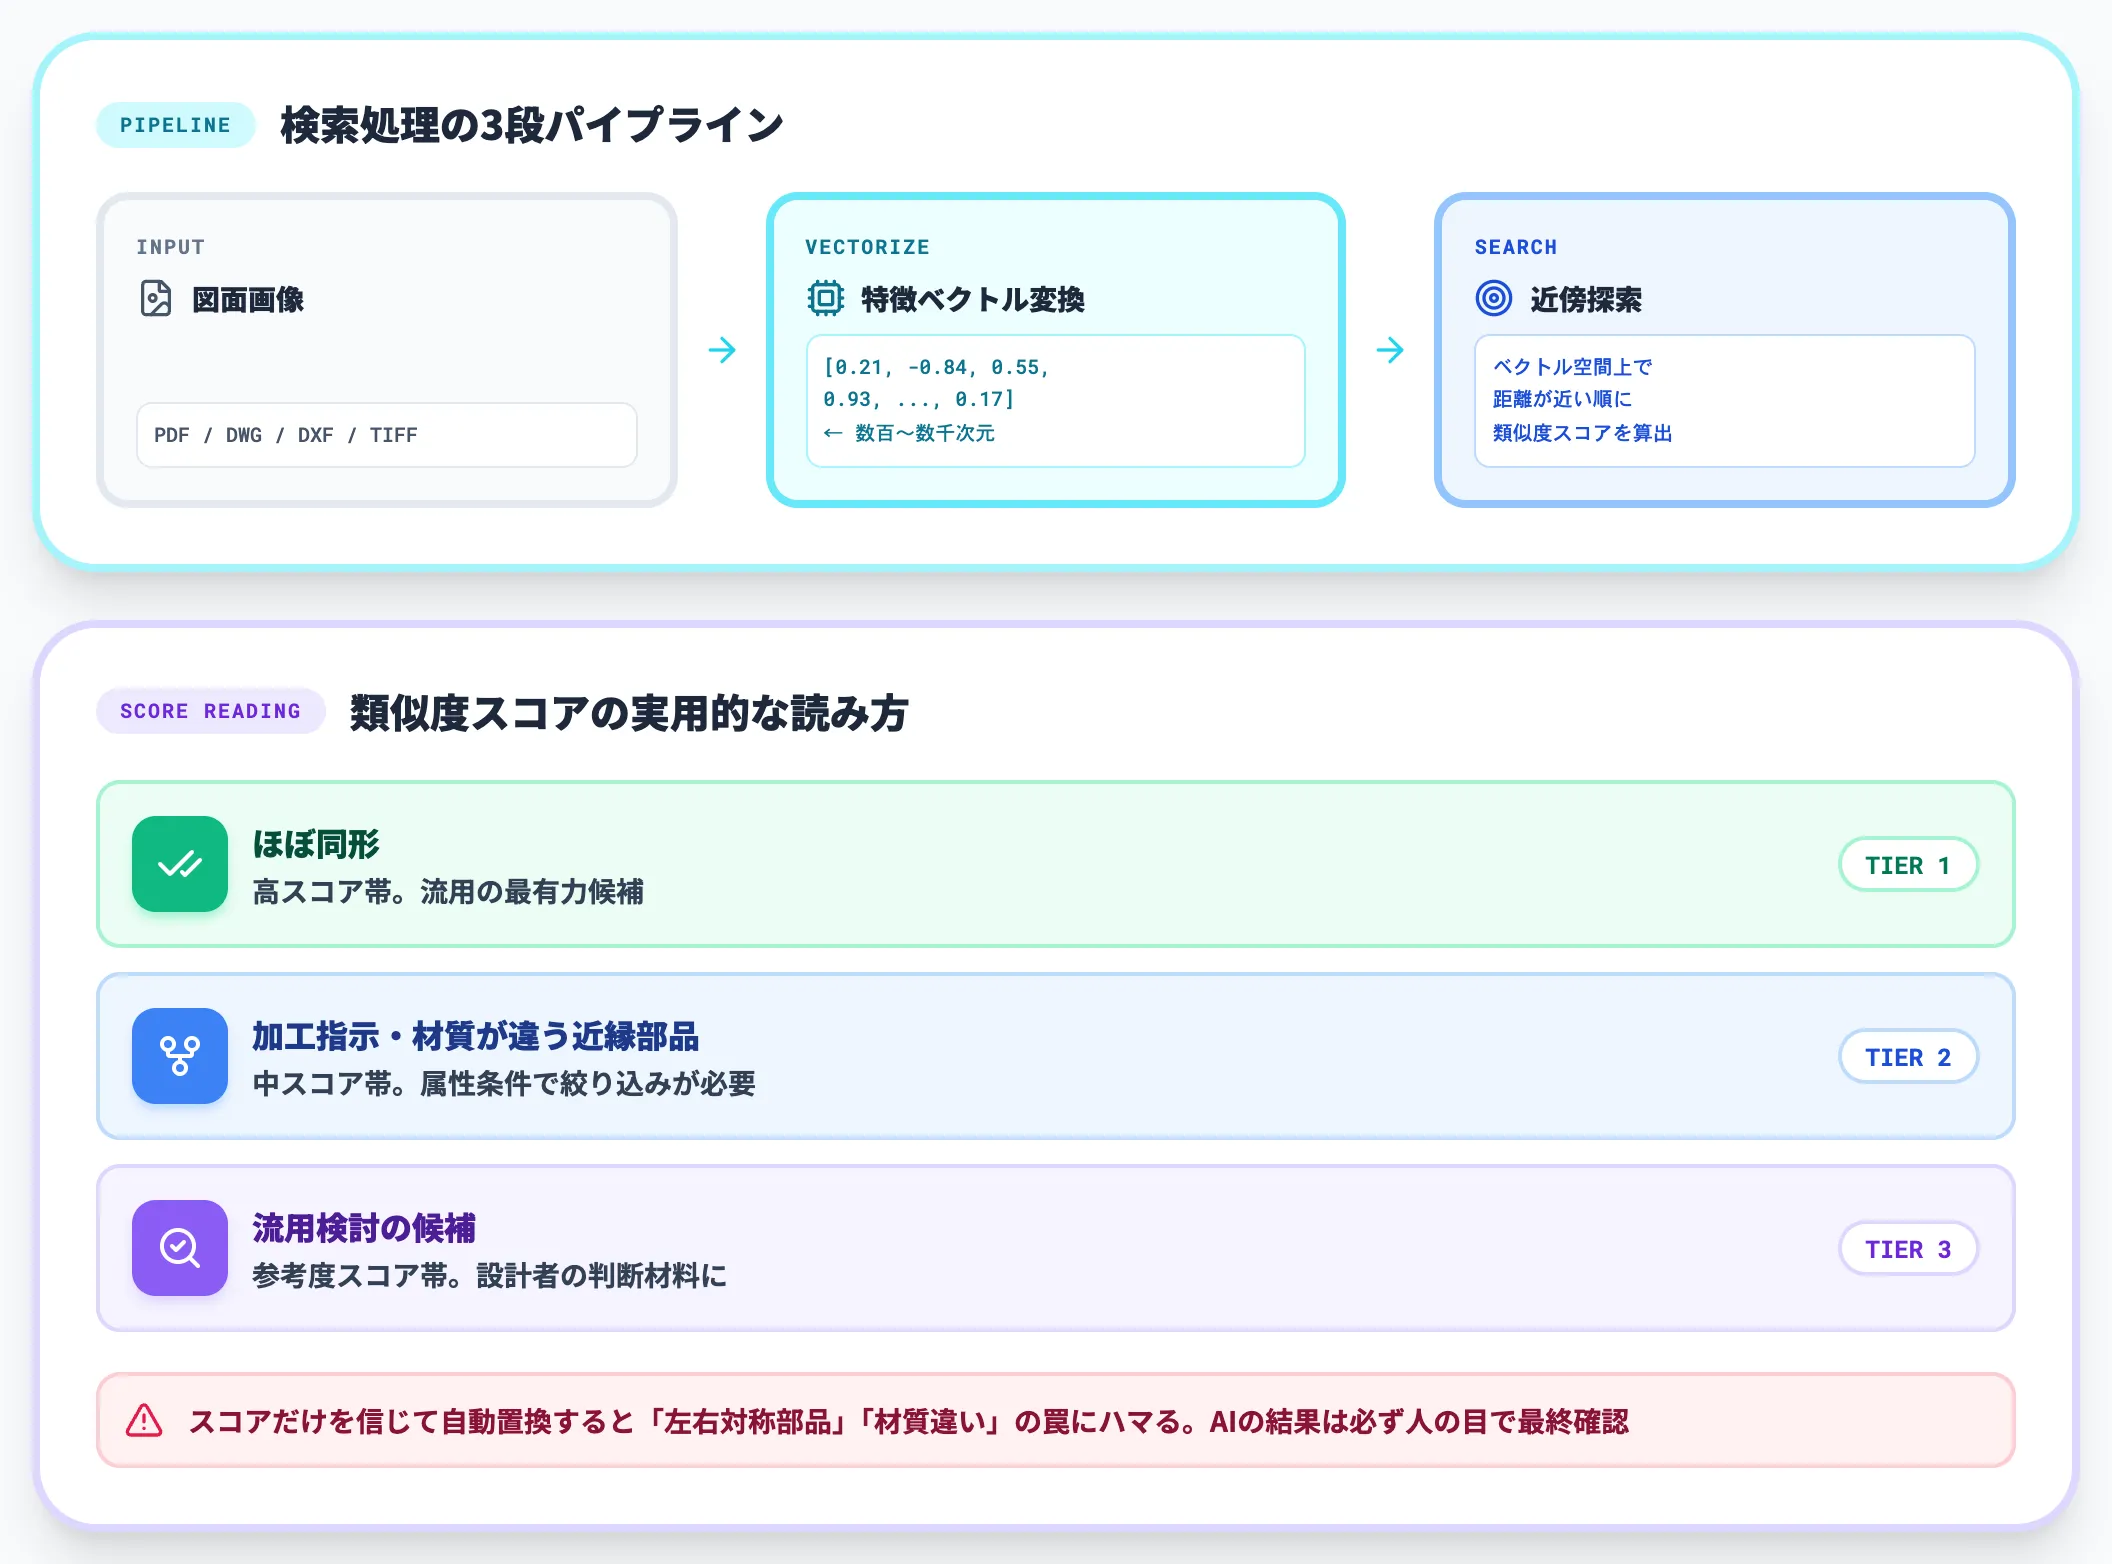
Task: Click the TIER 3 badge
Action: [1908, 1249]
